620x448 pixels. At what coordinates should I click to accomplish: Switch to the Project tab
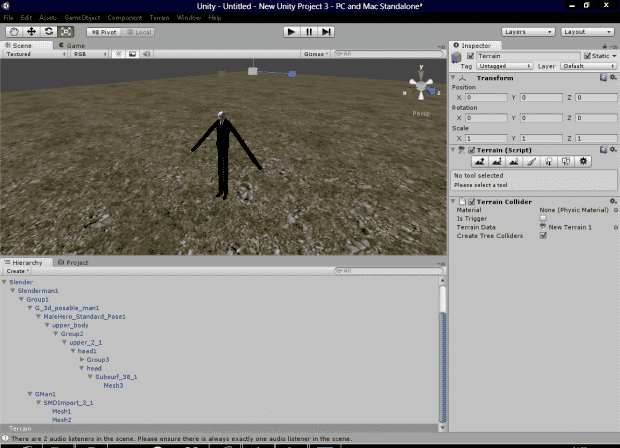pos(76,262)
